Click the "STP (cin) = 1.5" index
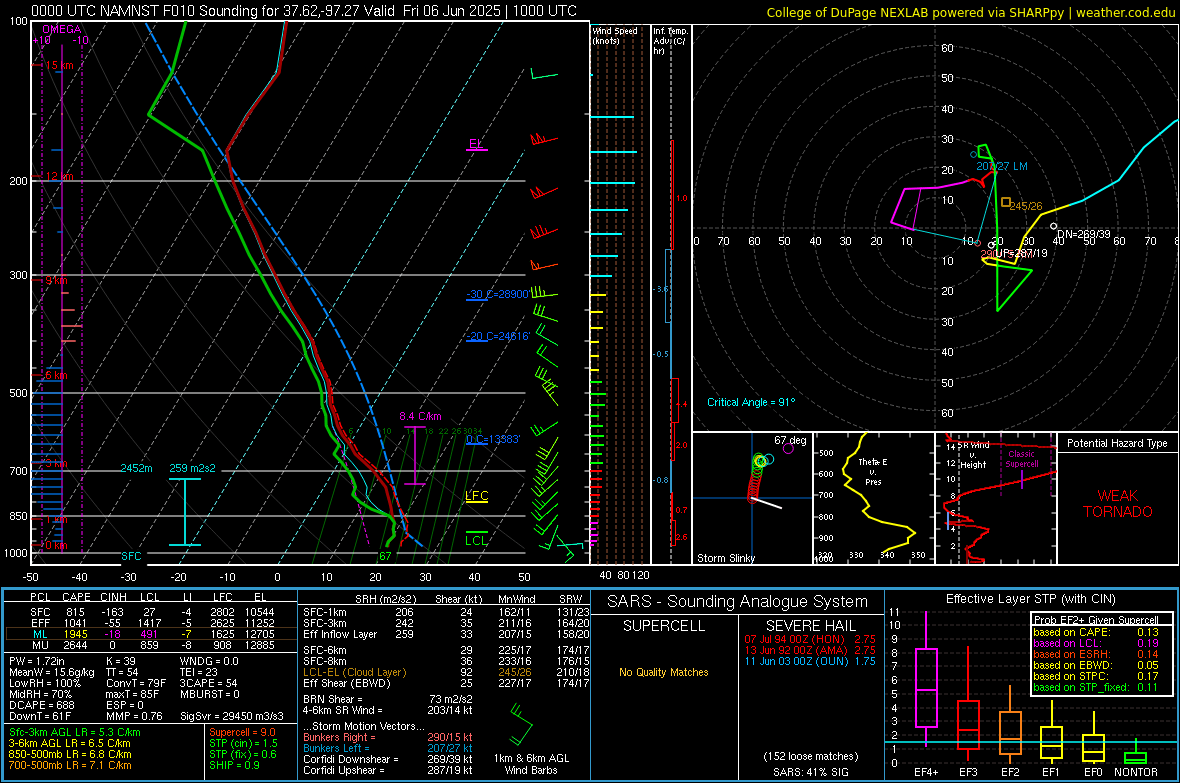 (243, 743)
